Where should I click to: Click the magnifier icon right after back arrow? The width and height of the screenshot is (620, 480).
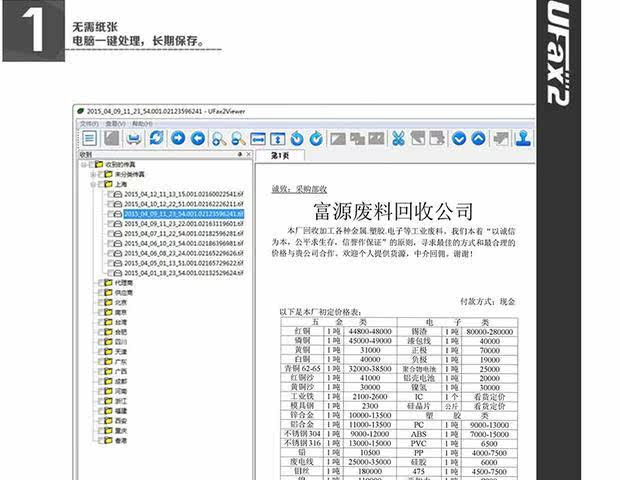tap(219, 139)
